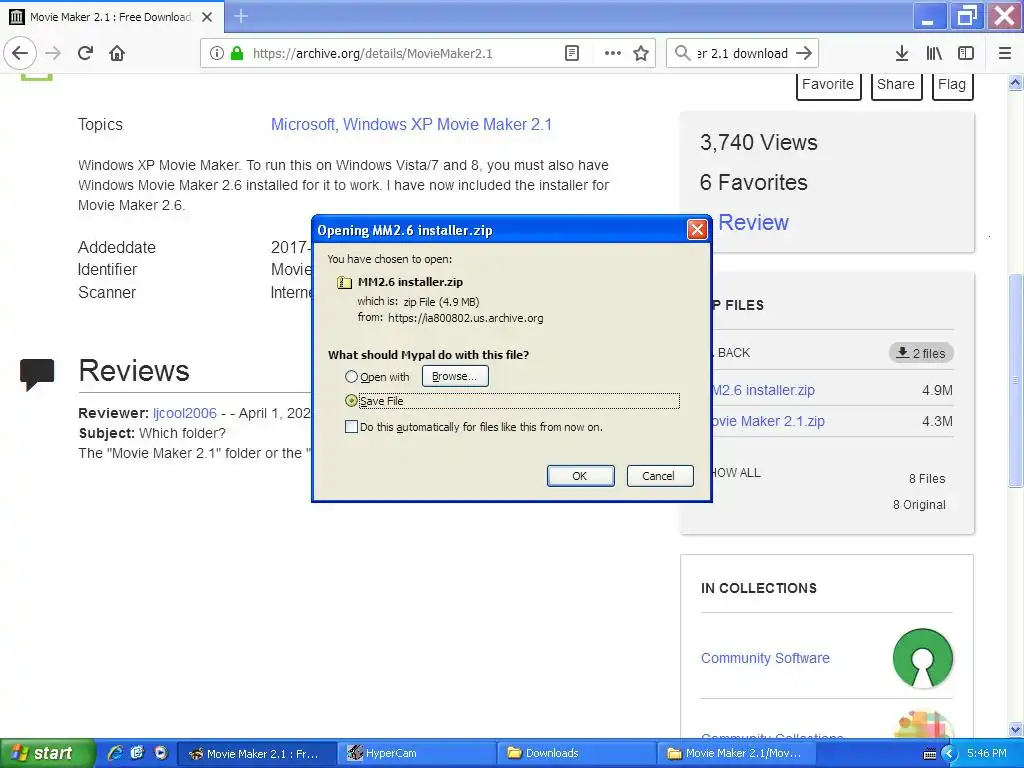Screen dimensions: 1024x768
Task: Toggle reader view icon in address bar
Action: [571, 54]
